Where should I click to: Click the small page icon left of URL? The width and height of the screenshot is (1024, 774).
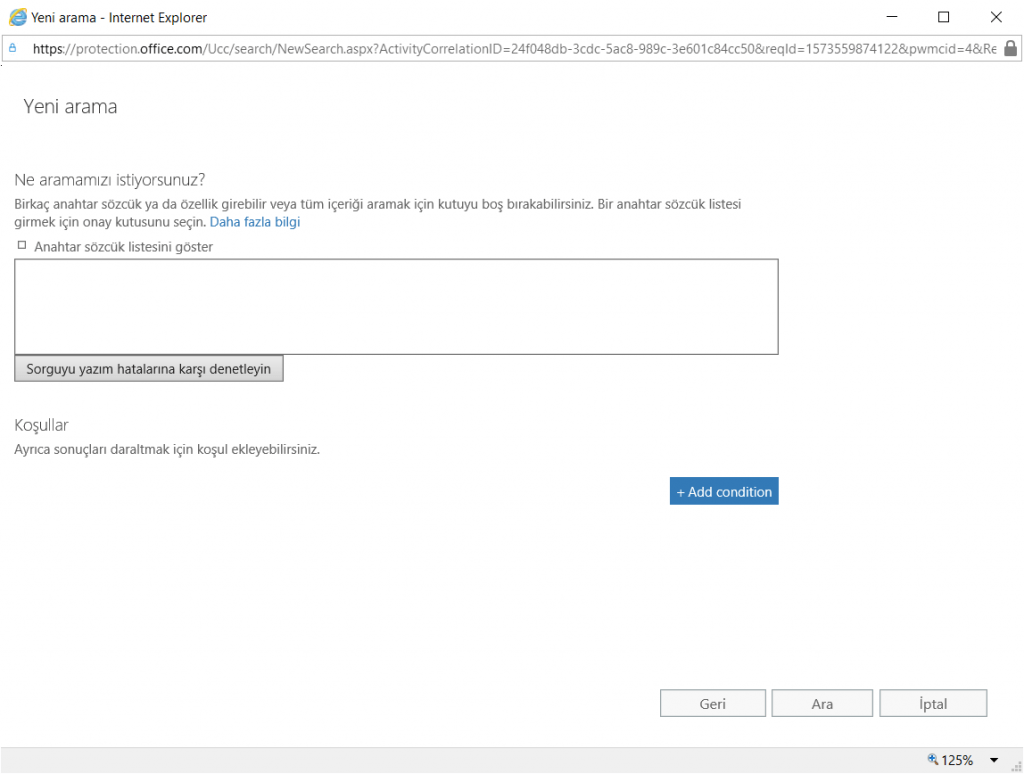(13, 48)
